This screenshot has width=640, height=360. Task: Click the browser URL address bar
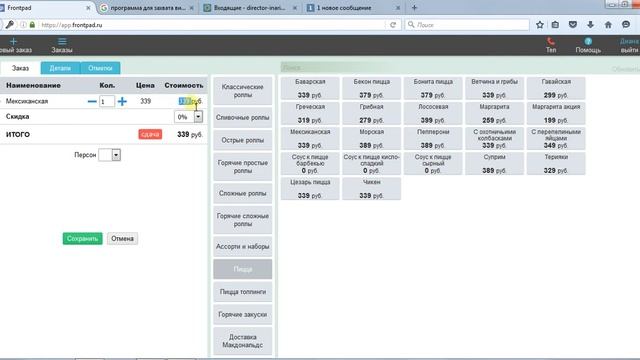pos(212,25)
